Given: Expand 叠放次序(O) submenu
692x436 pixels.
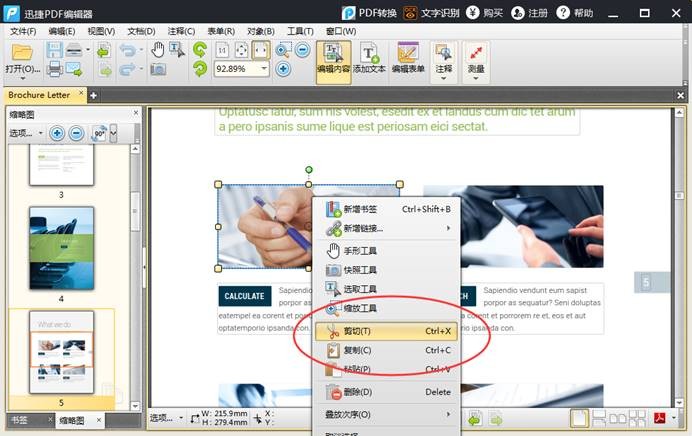Looking at the screenshot, I should point(388,414).
